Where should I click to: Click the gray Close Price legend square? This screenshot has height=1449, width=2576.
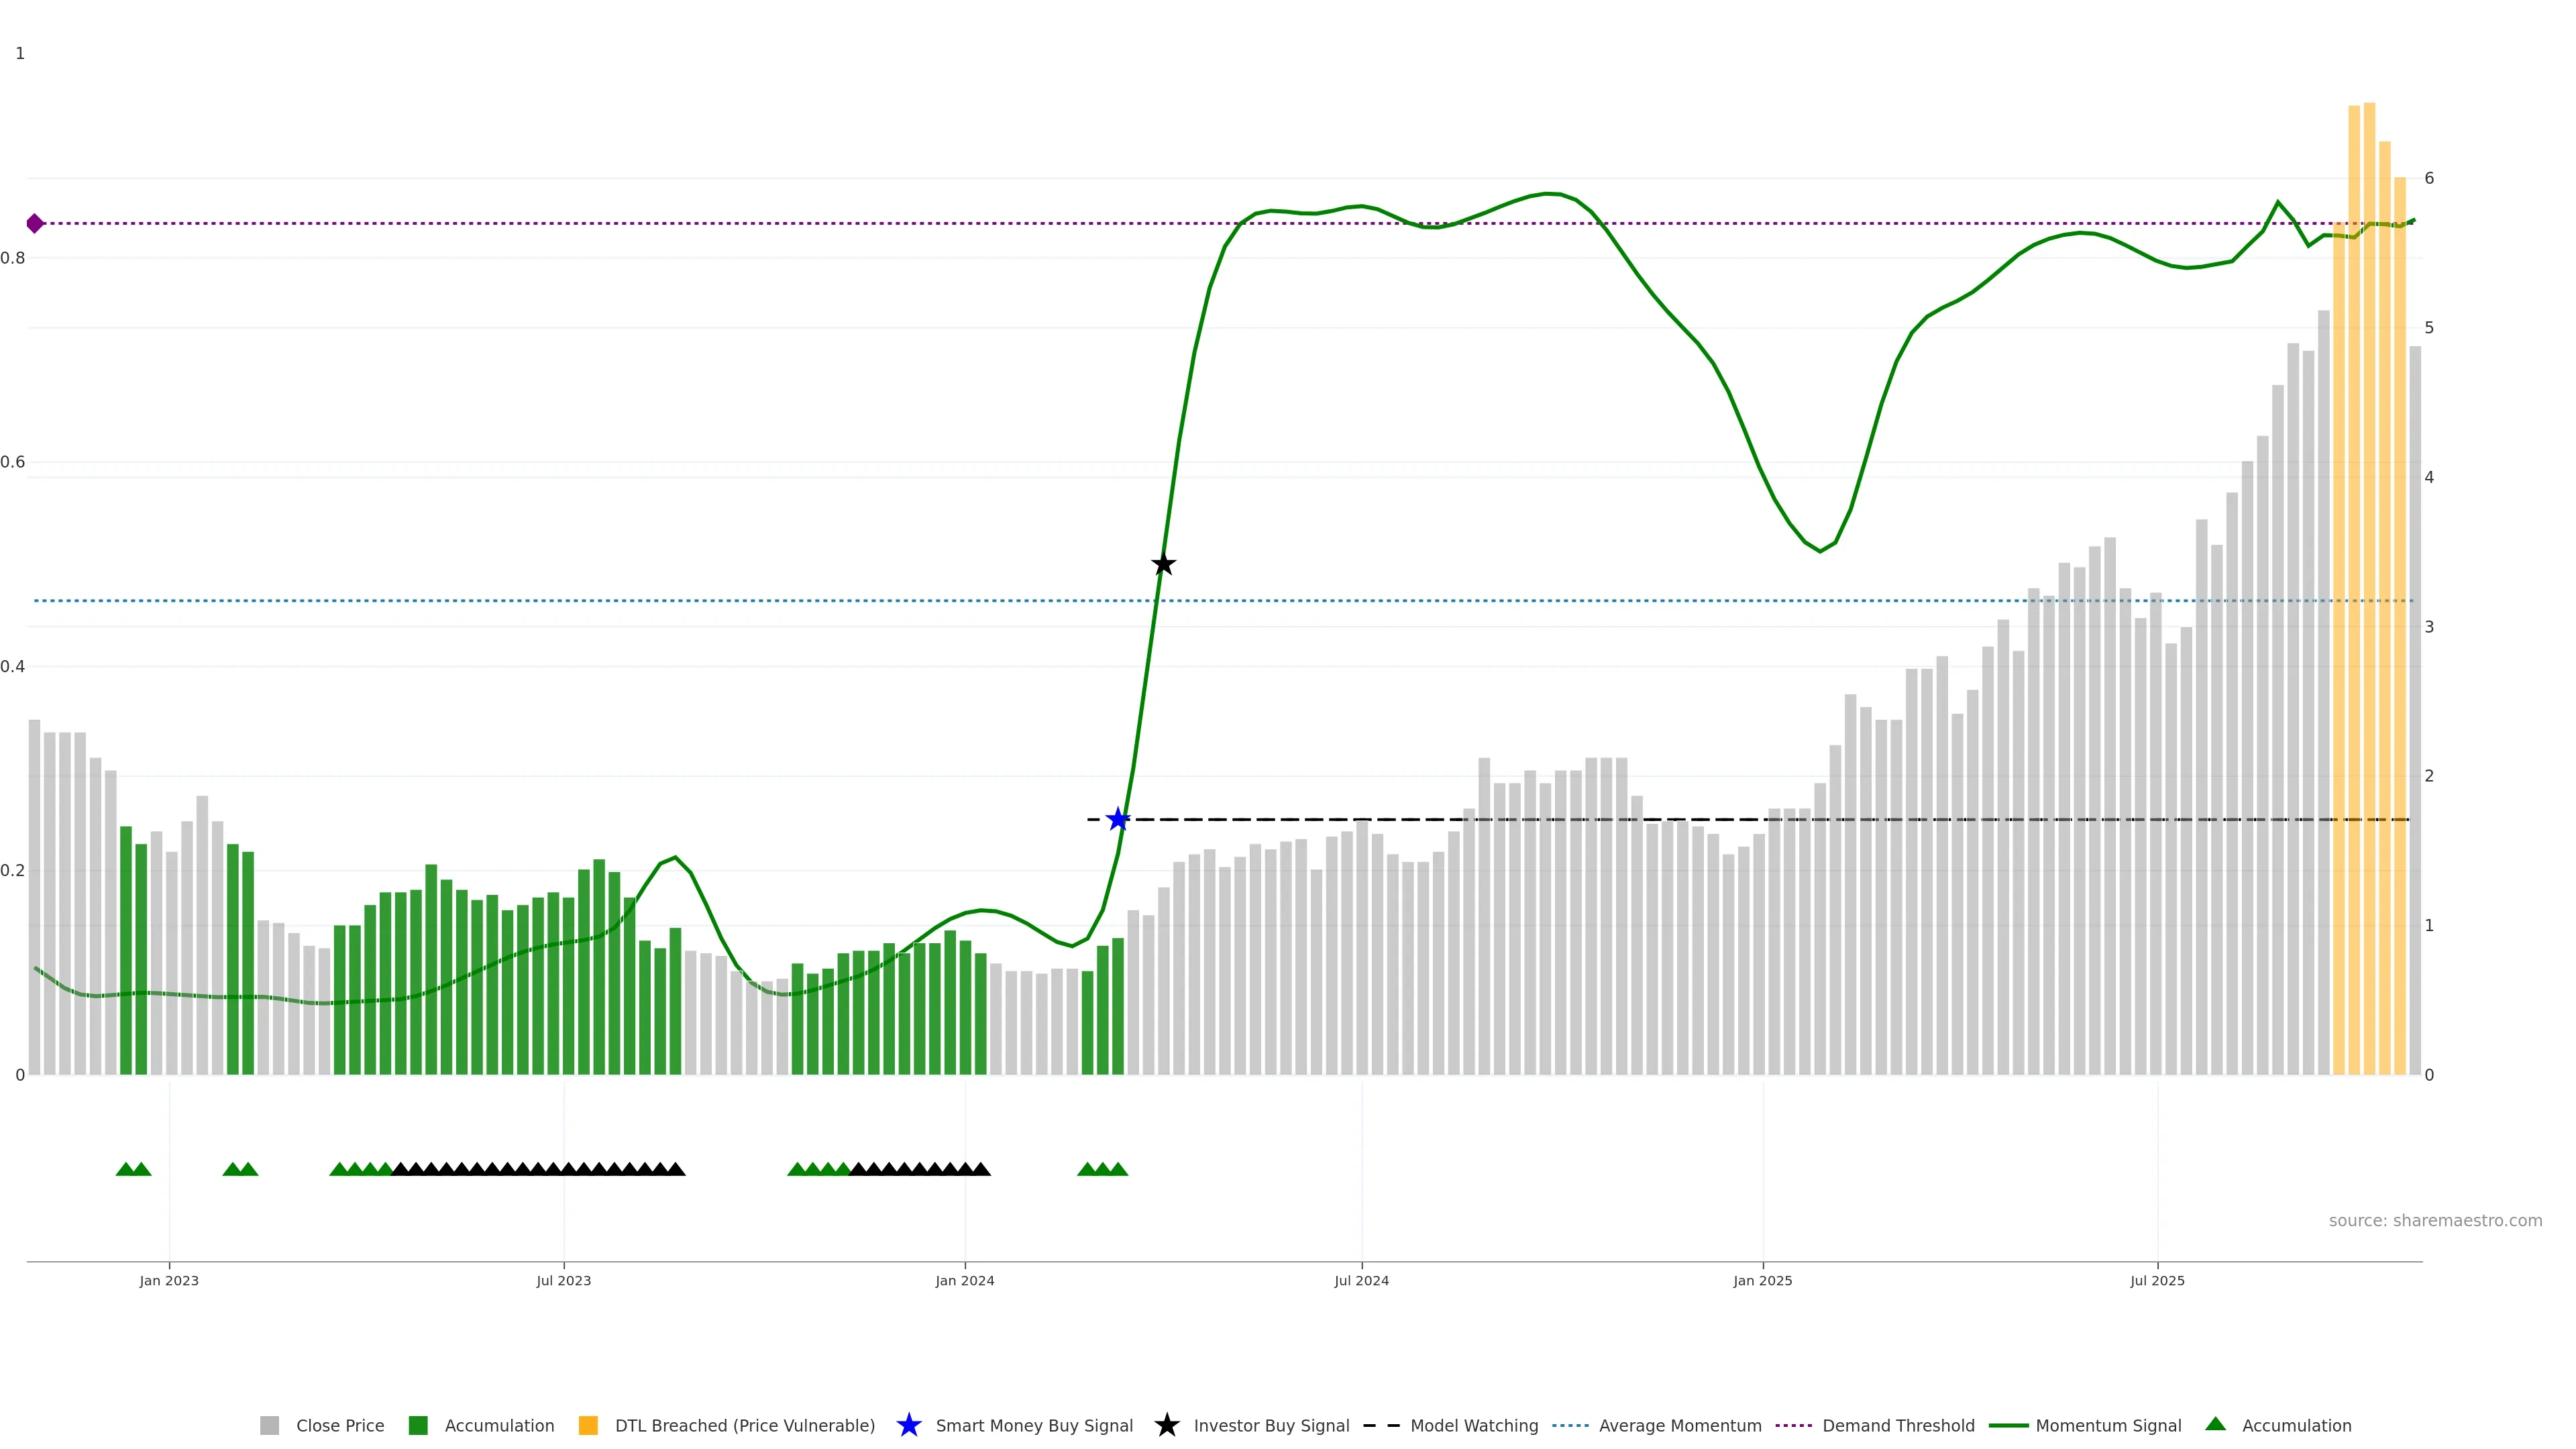coord(269,1426)
